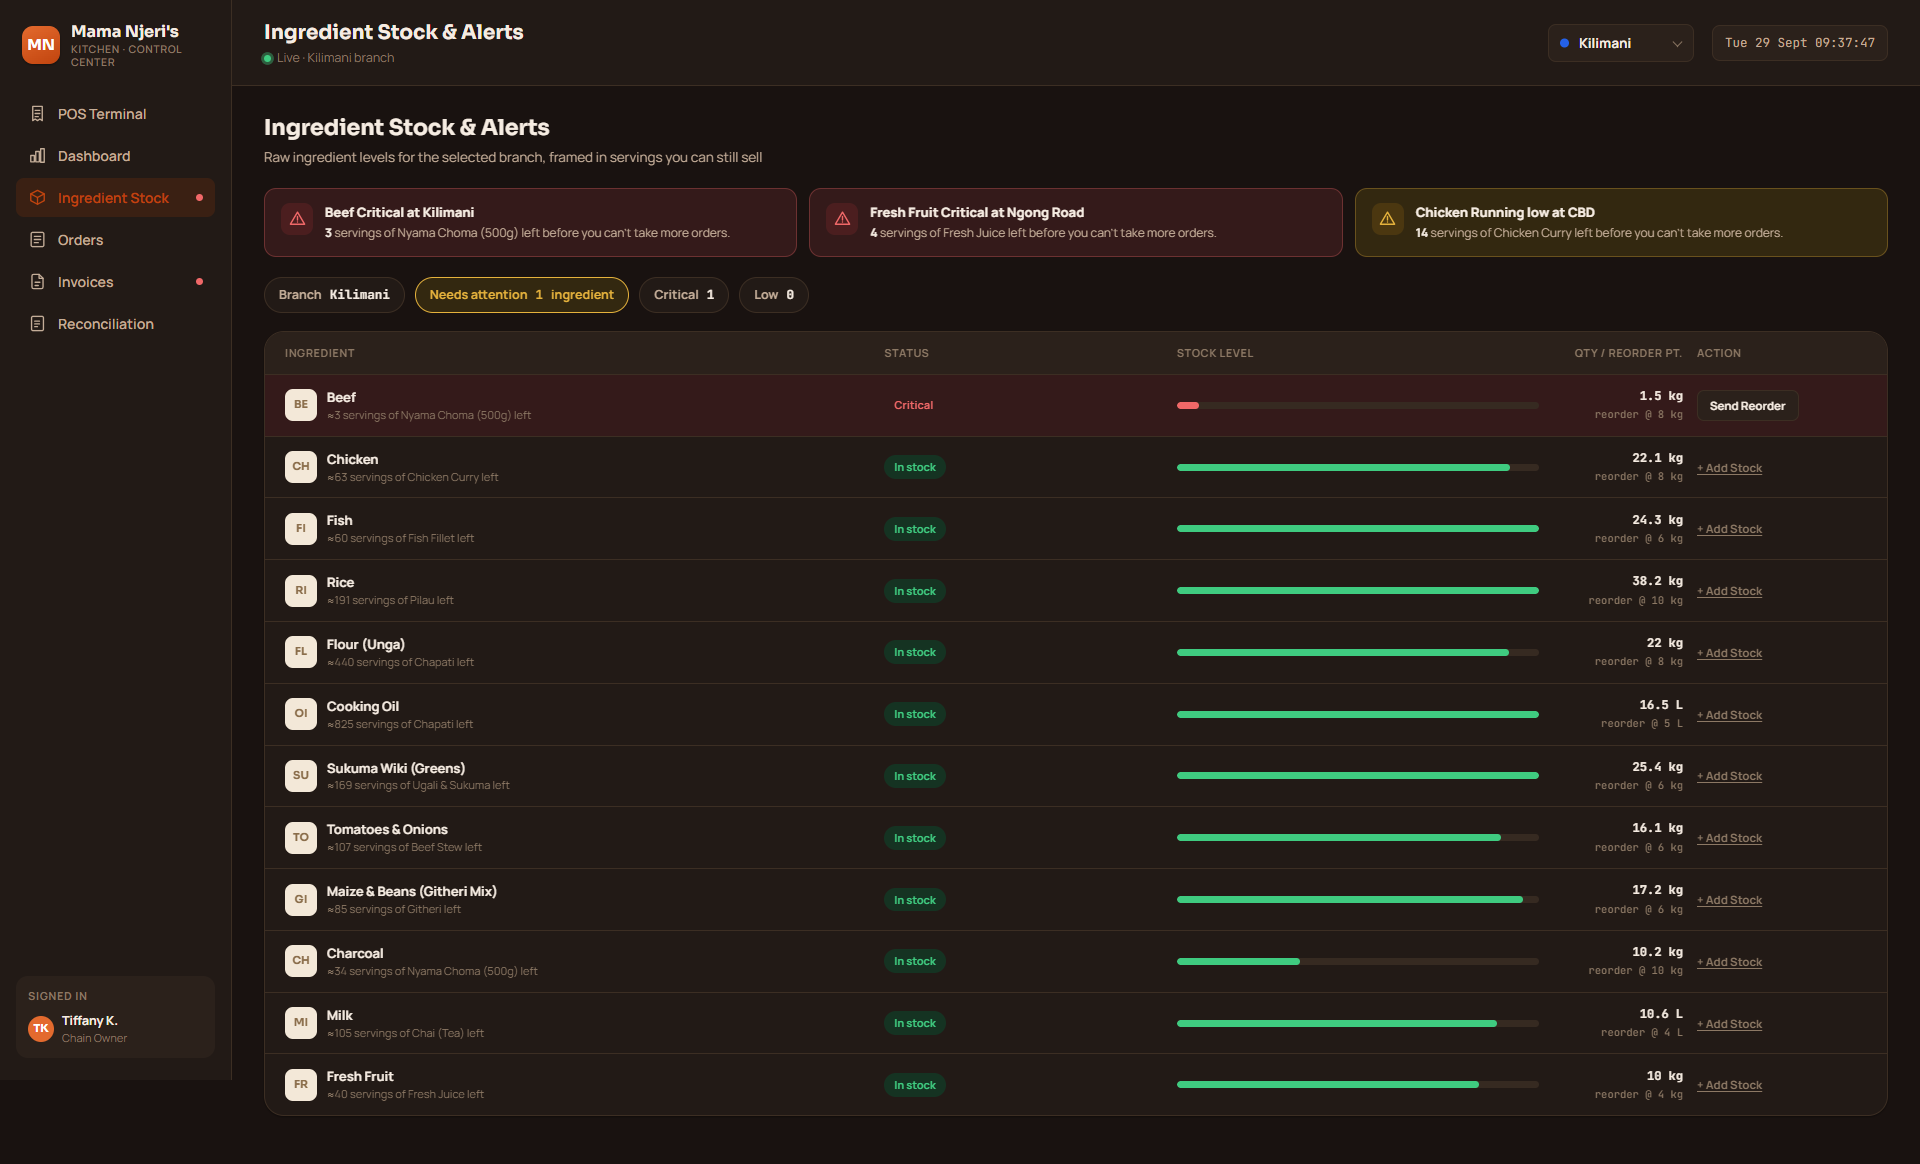Add Stock for Sukuma Wiki (Greens)
Viewport: 1920px width, 1164px height.
pyautogui.click(x=1730, y=776)
